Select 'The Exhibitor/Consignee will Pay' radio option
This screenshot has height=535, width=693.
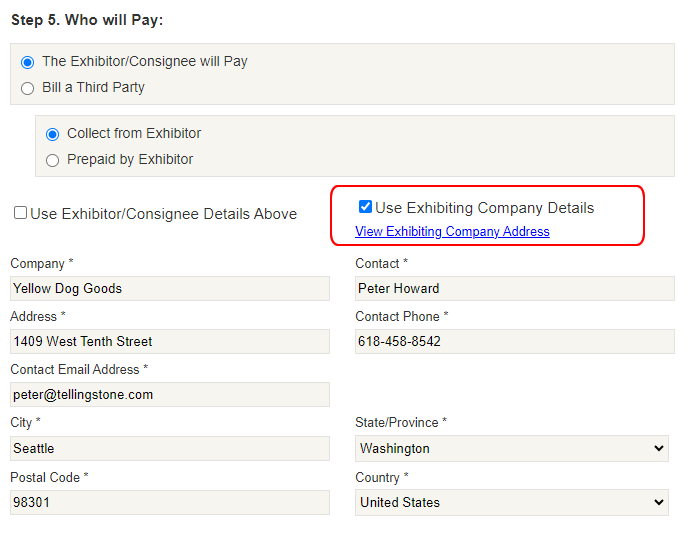pyautogui.click(x=28, y=62)
